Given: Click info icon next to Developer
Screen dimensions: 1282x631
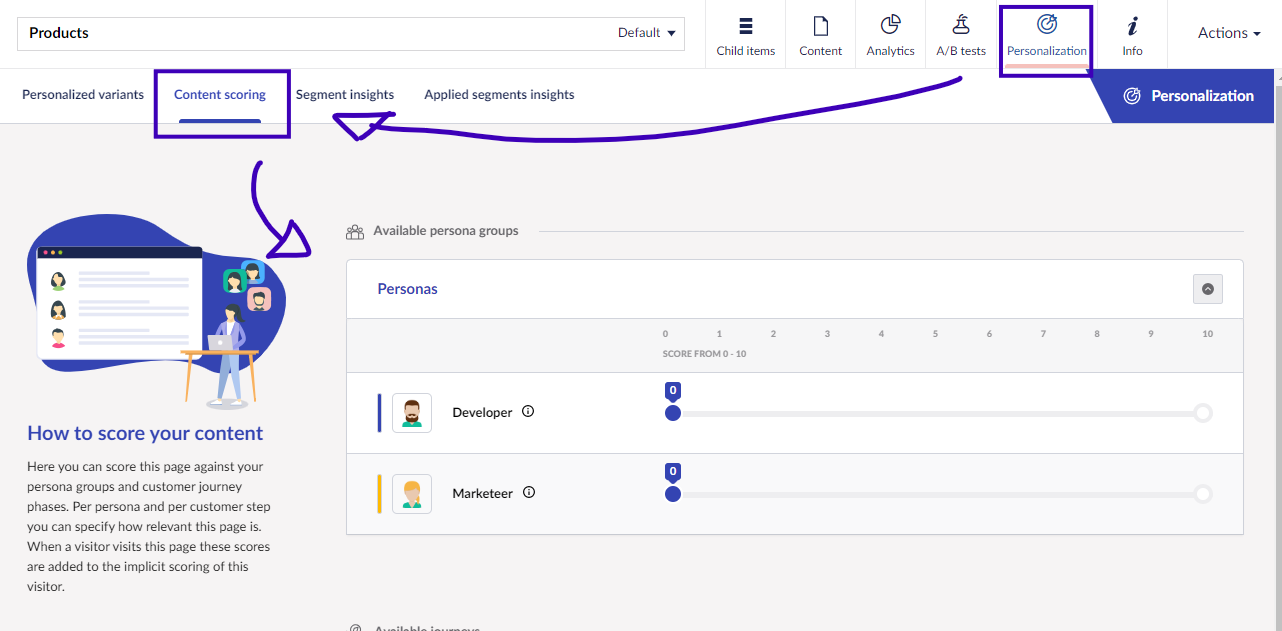Looking at the screenshot, I should 528,411.
